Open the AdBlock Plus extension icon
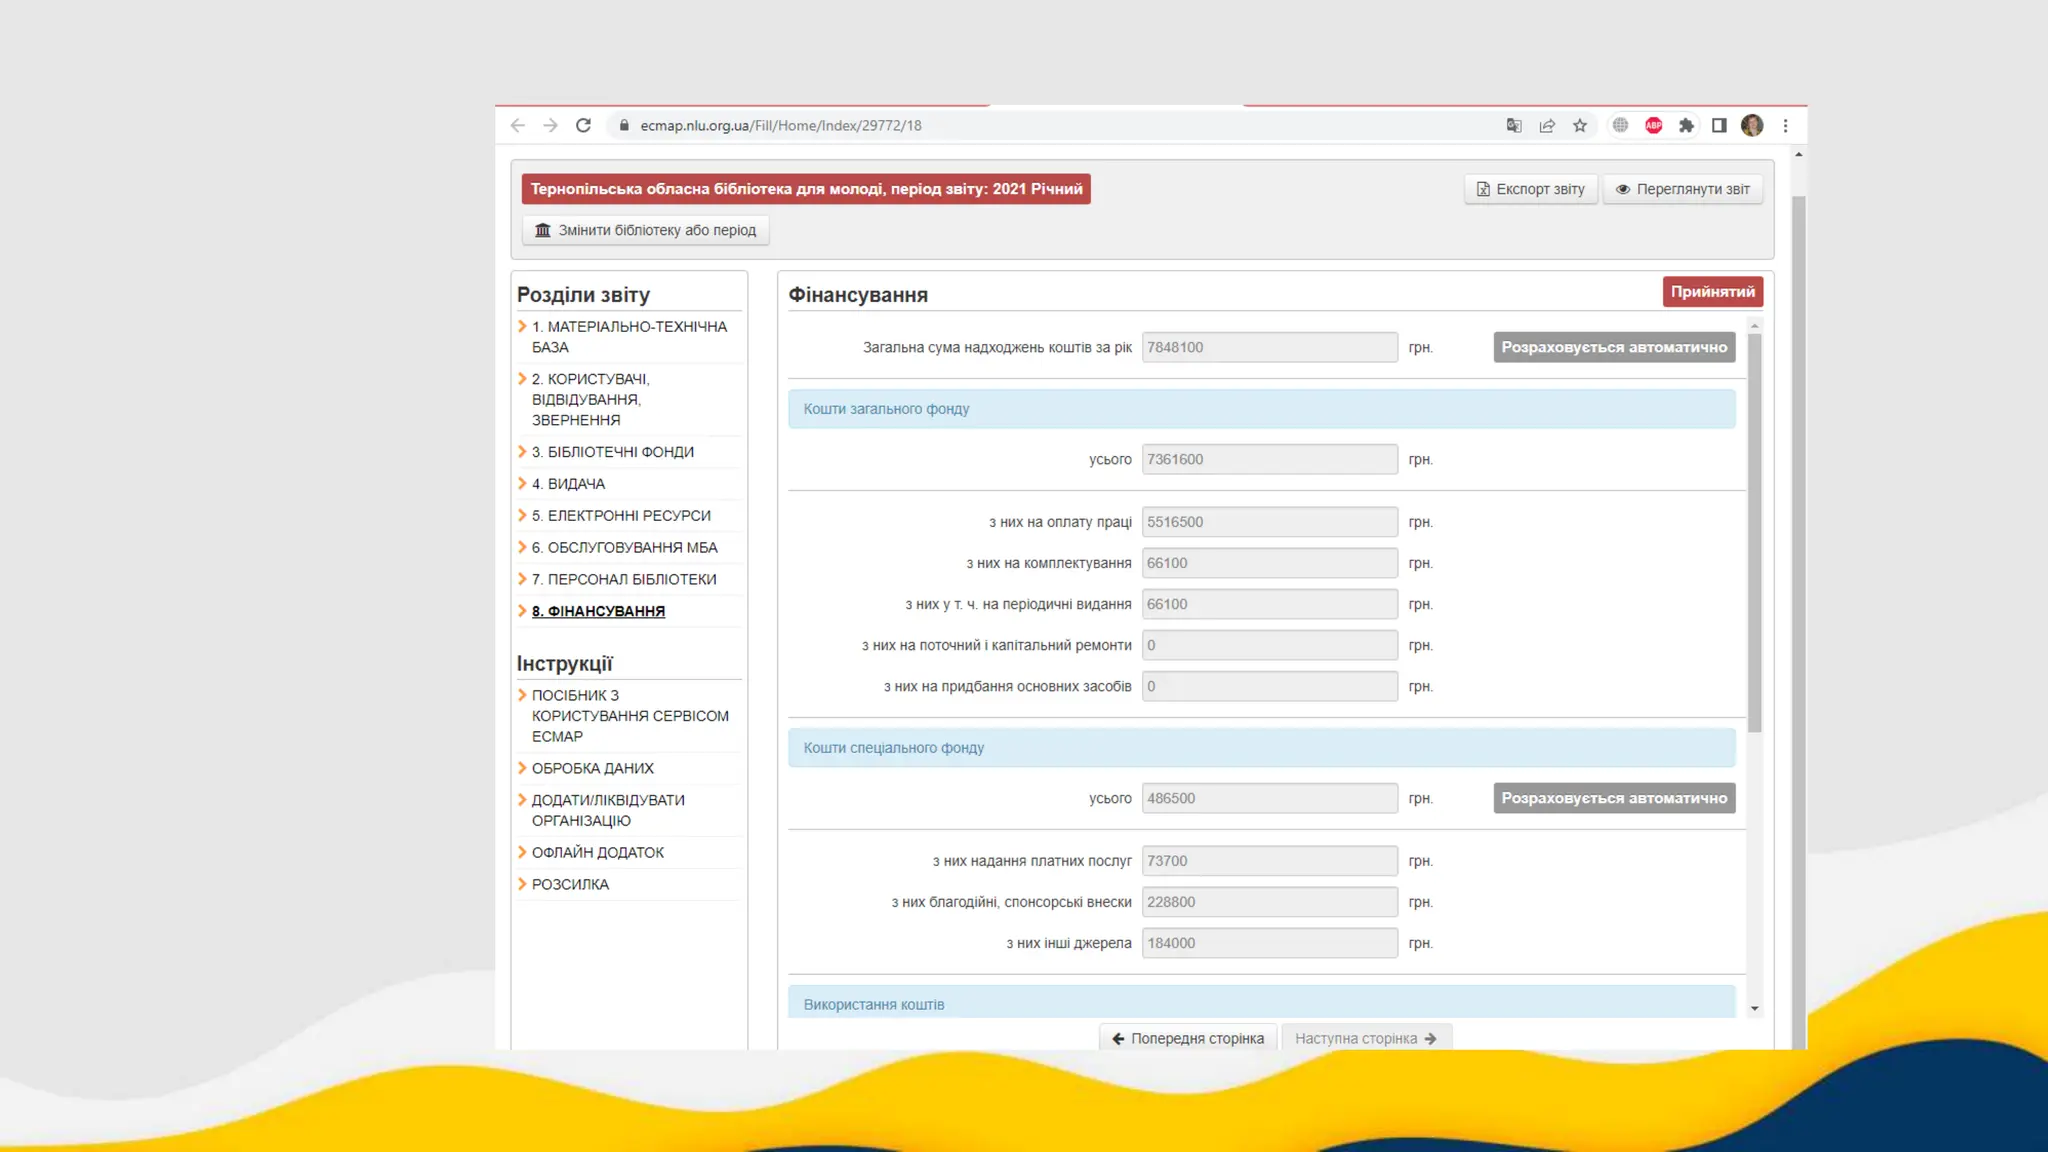 coord(1654,125)
